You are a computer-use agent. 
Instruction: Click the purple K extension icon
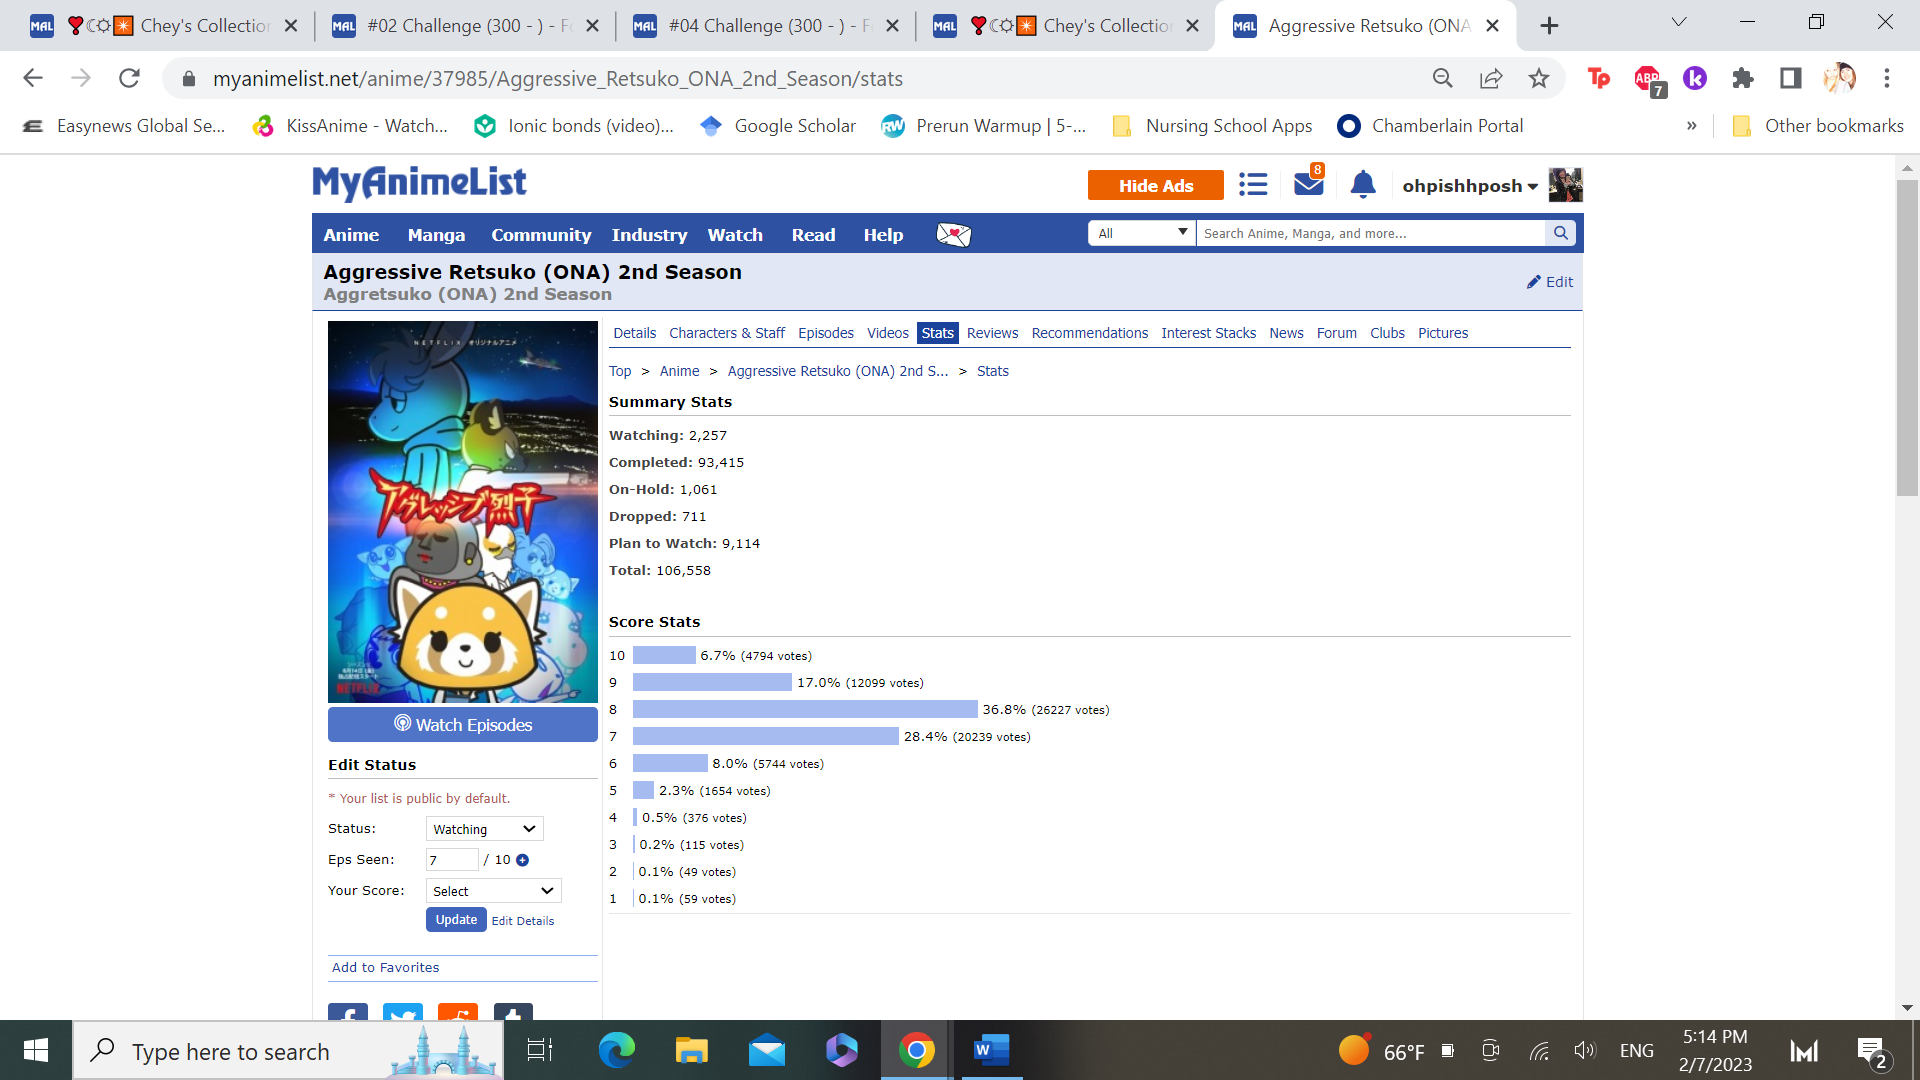tap(1695, 78)
